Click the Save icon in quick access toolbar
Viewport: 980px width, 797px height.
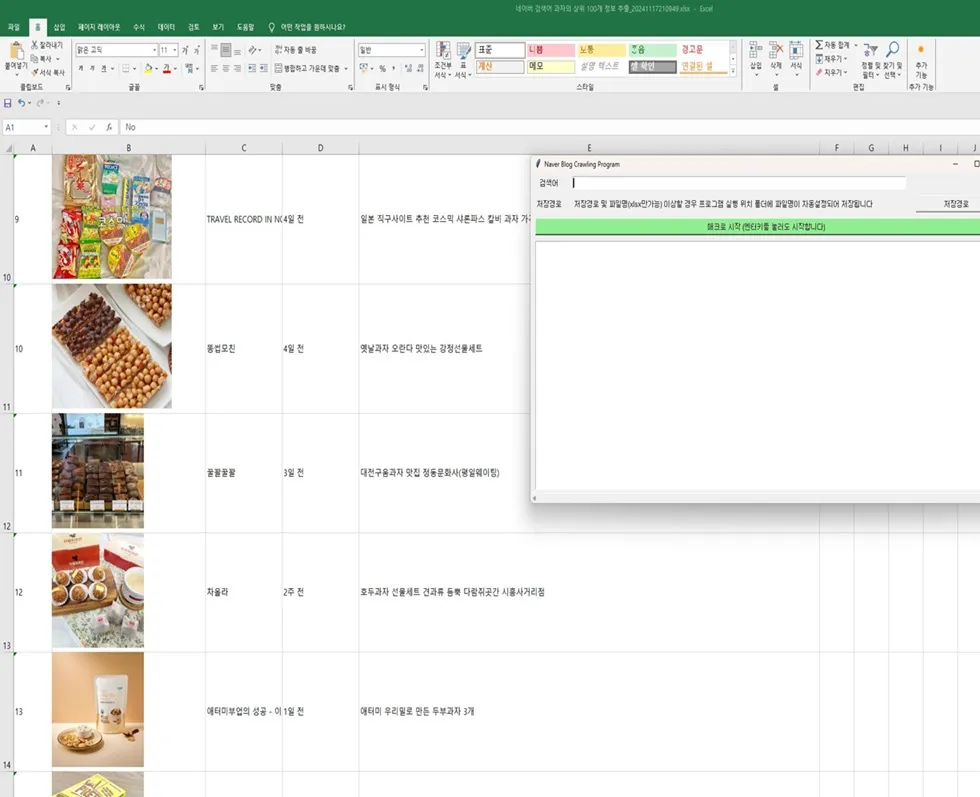pyautogui.click(x=8, y=103)
